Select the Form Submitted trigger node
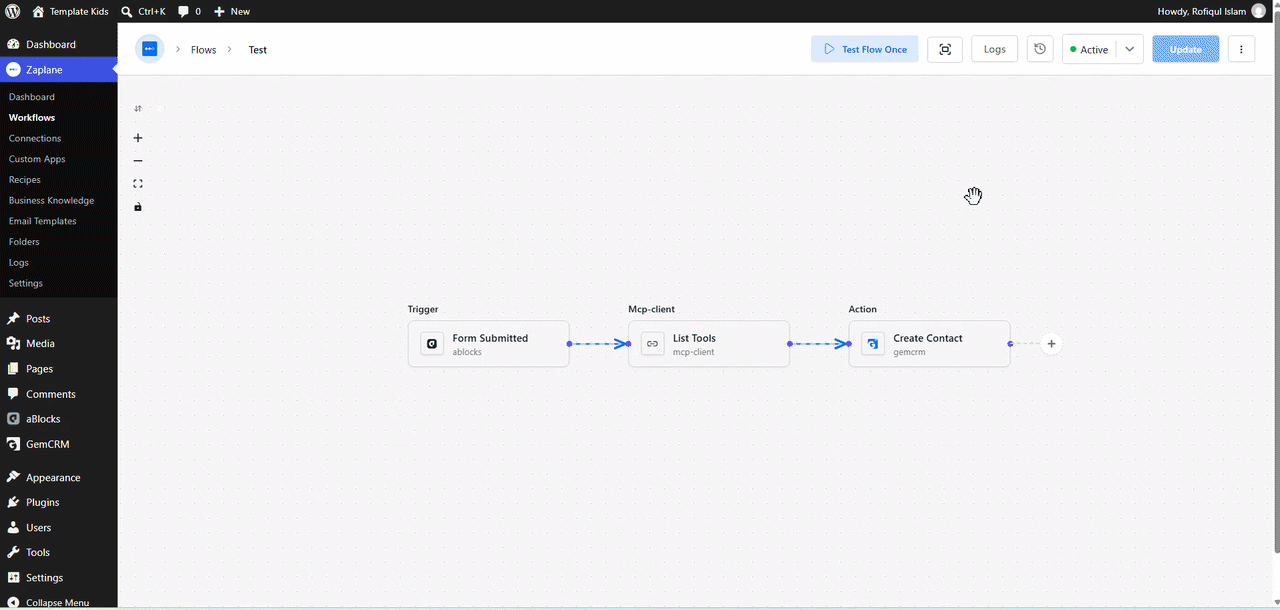1280x610 pixels. (x=489, y=344)
